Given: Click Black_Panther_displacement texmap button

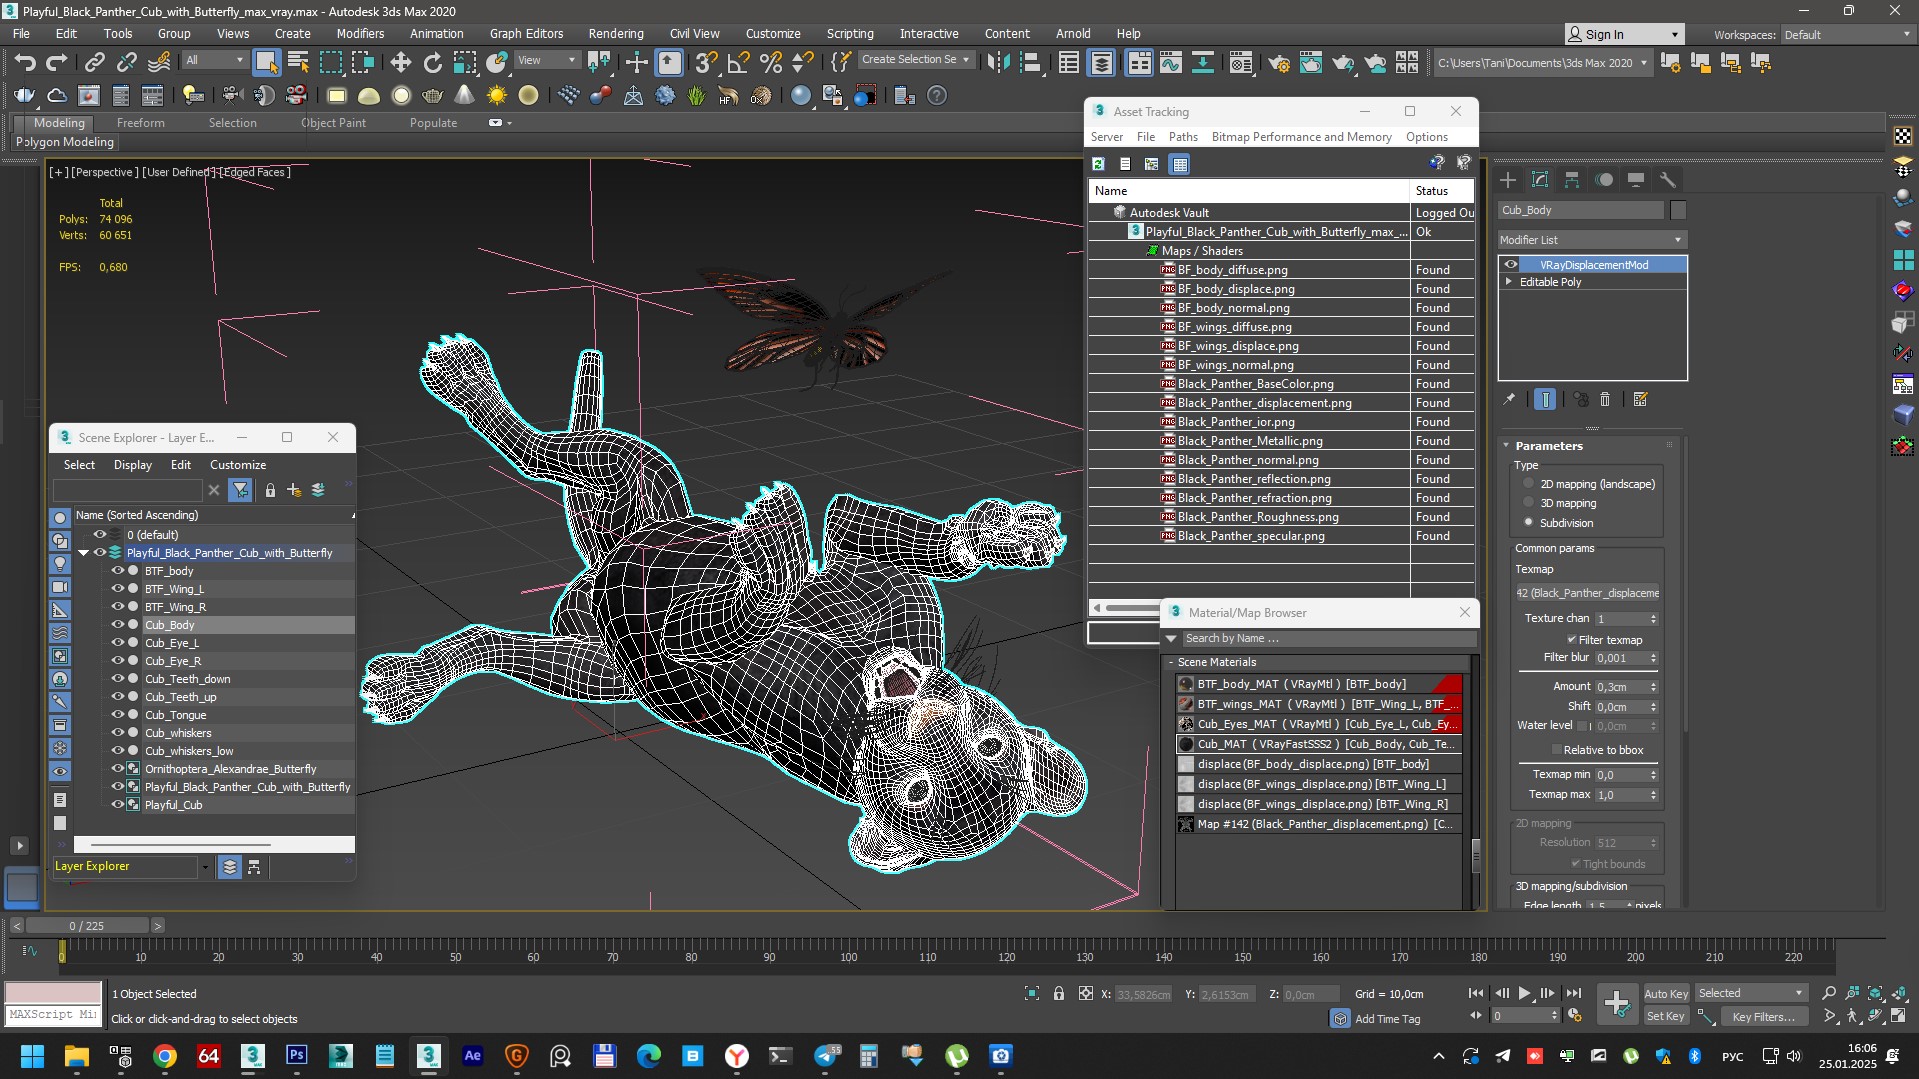Looking at the screenshot, I should [1587, 593].
